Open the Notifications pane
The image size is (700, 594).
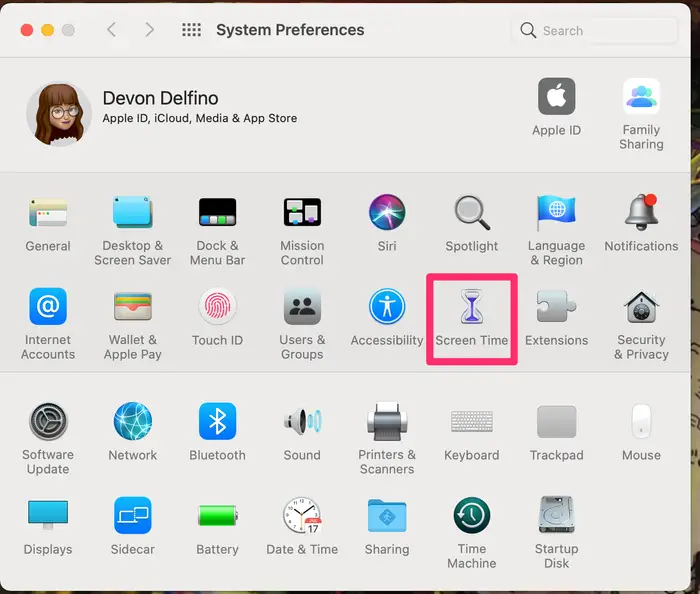click(x=642, y=212)
